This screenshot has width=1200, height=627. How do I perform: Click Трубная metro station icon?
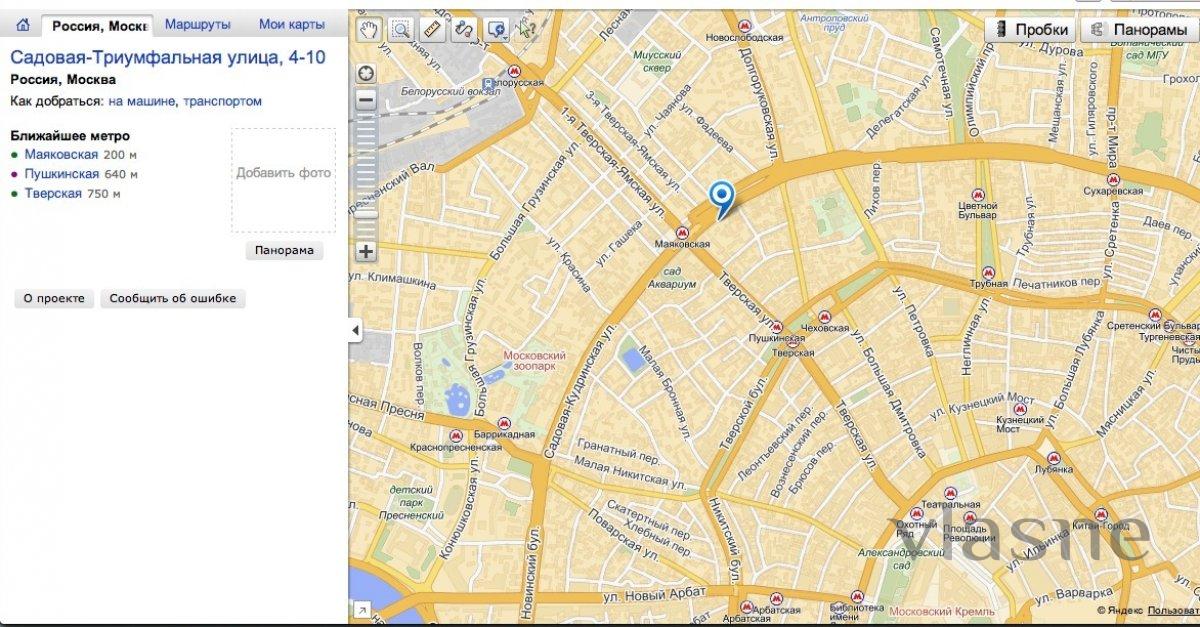pos(988,271)
